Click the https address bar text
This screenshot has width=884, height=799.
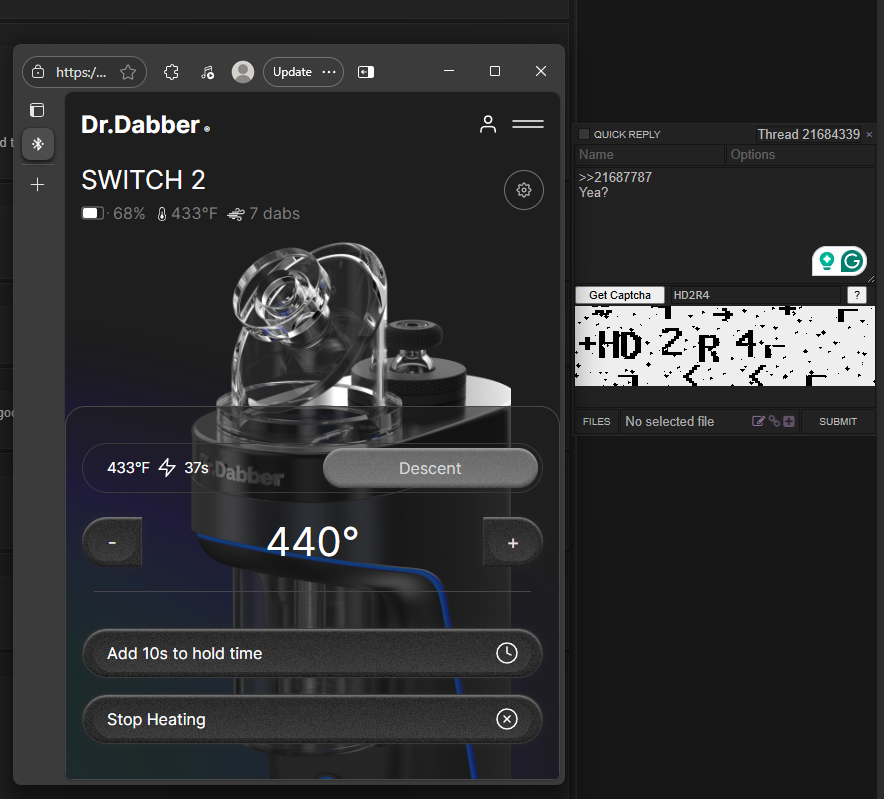(x=81, y=72)
